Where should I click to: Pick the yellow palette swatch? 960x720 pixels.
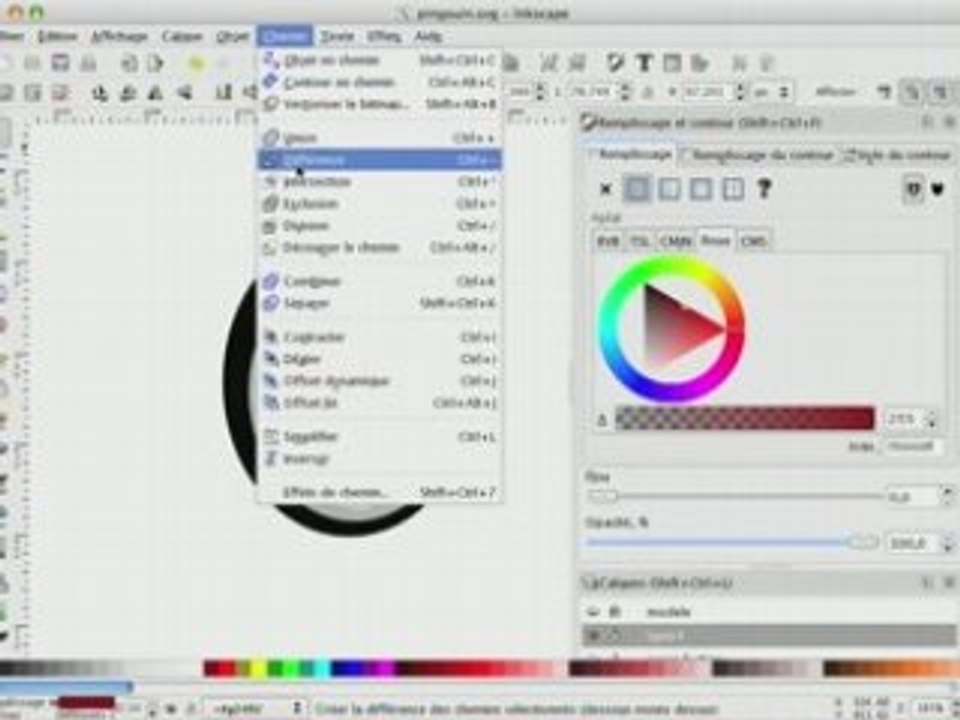tap(258, 669)
